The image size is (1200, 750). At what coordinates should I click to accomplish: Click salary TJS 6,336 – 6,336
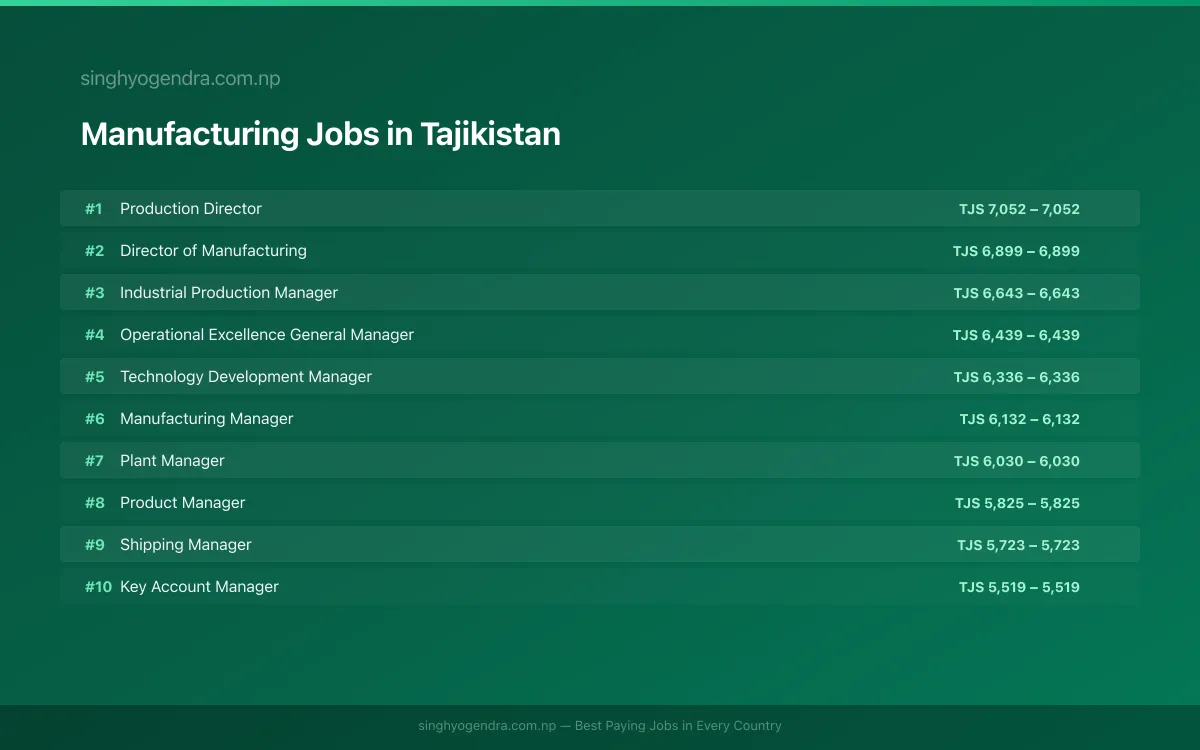tap(1016, 377)
